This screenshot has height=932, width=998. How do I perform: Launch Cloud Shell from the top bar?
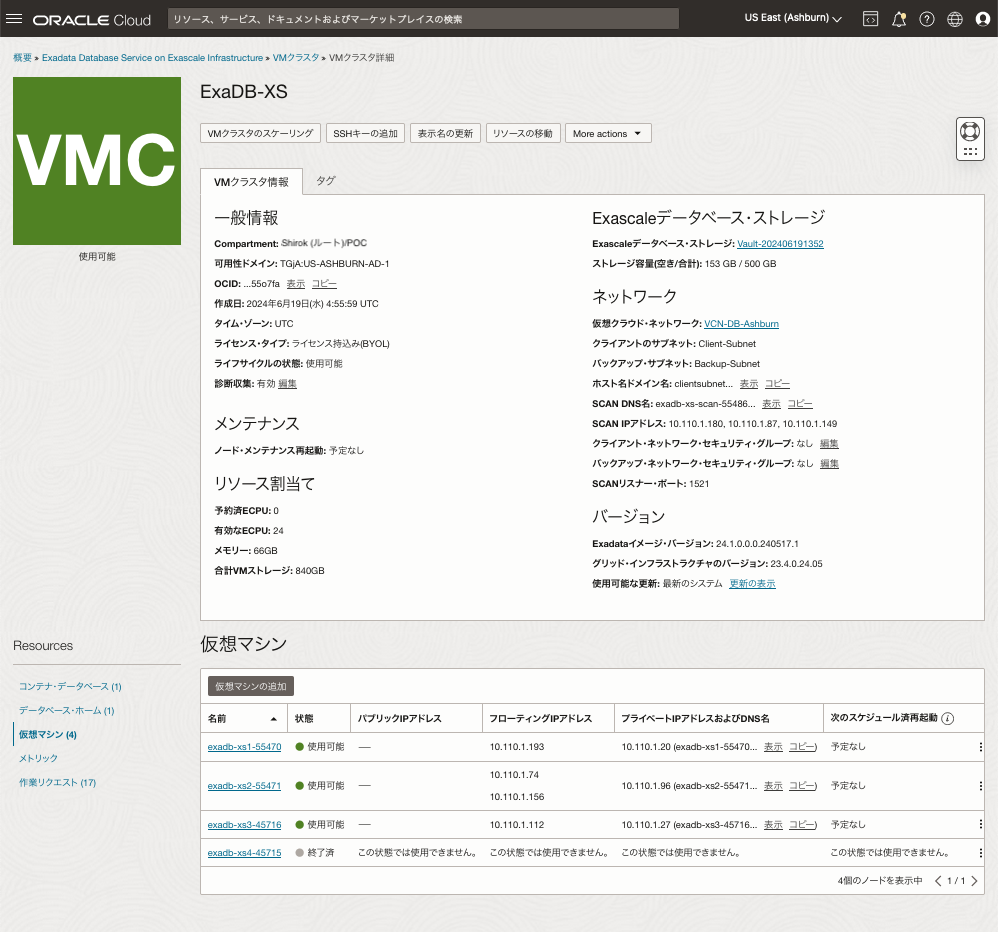[869, 18]
